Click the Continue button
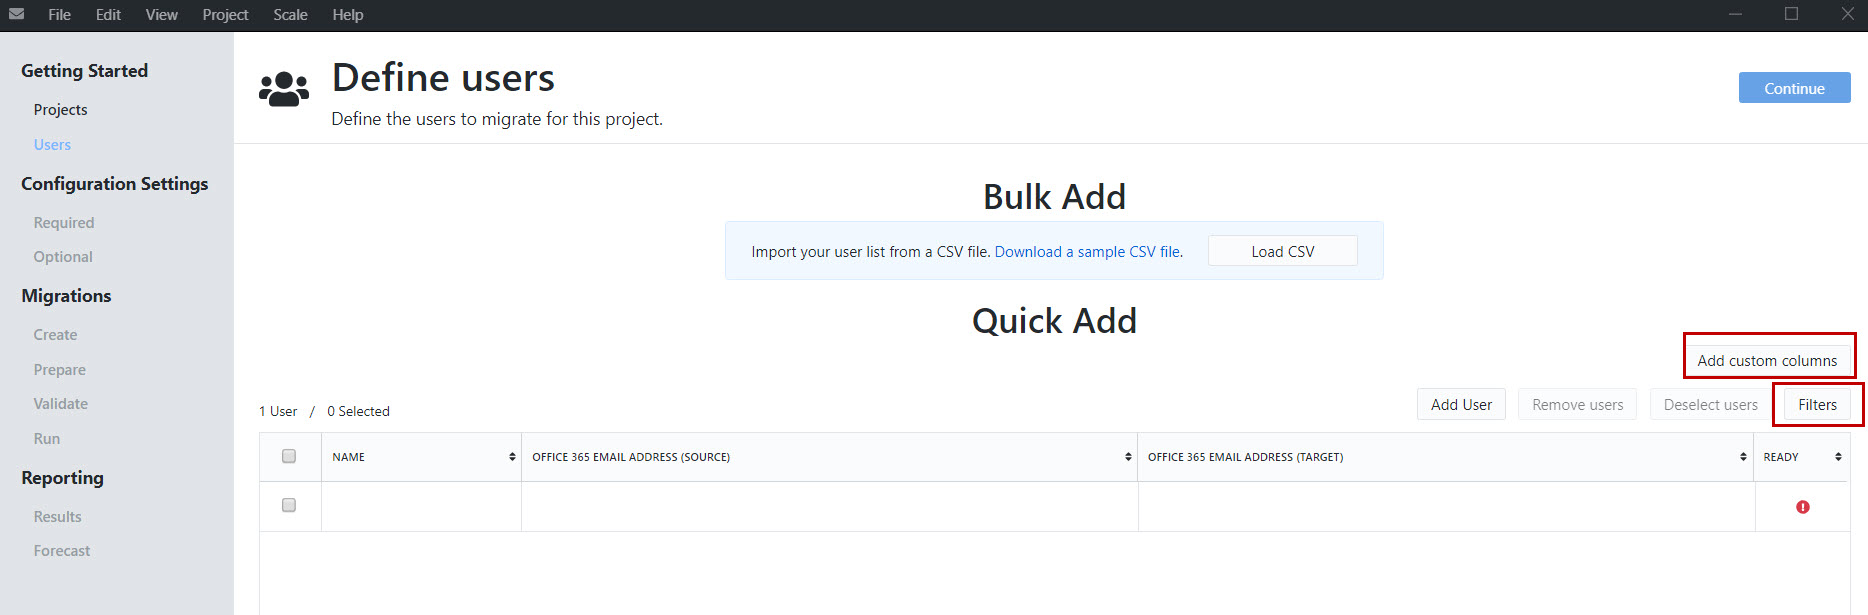The height and width of the screenshot is (615, 1868). pos(1794,88)
